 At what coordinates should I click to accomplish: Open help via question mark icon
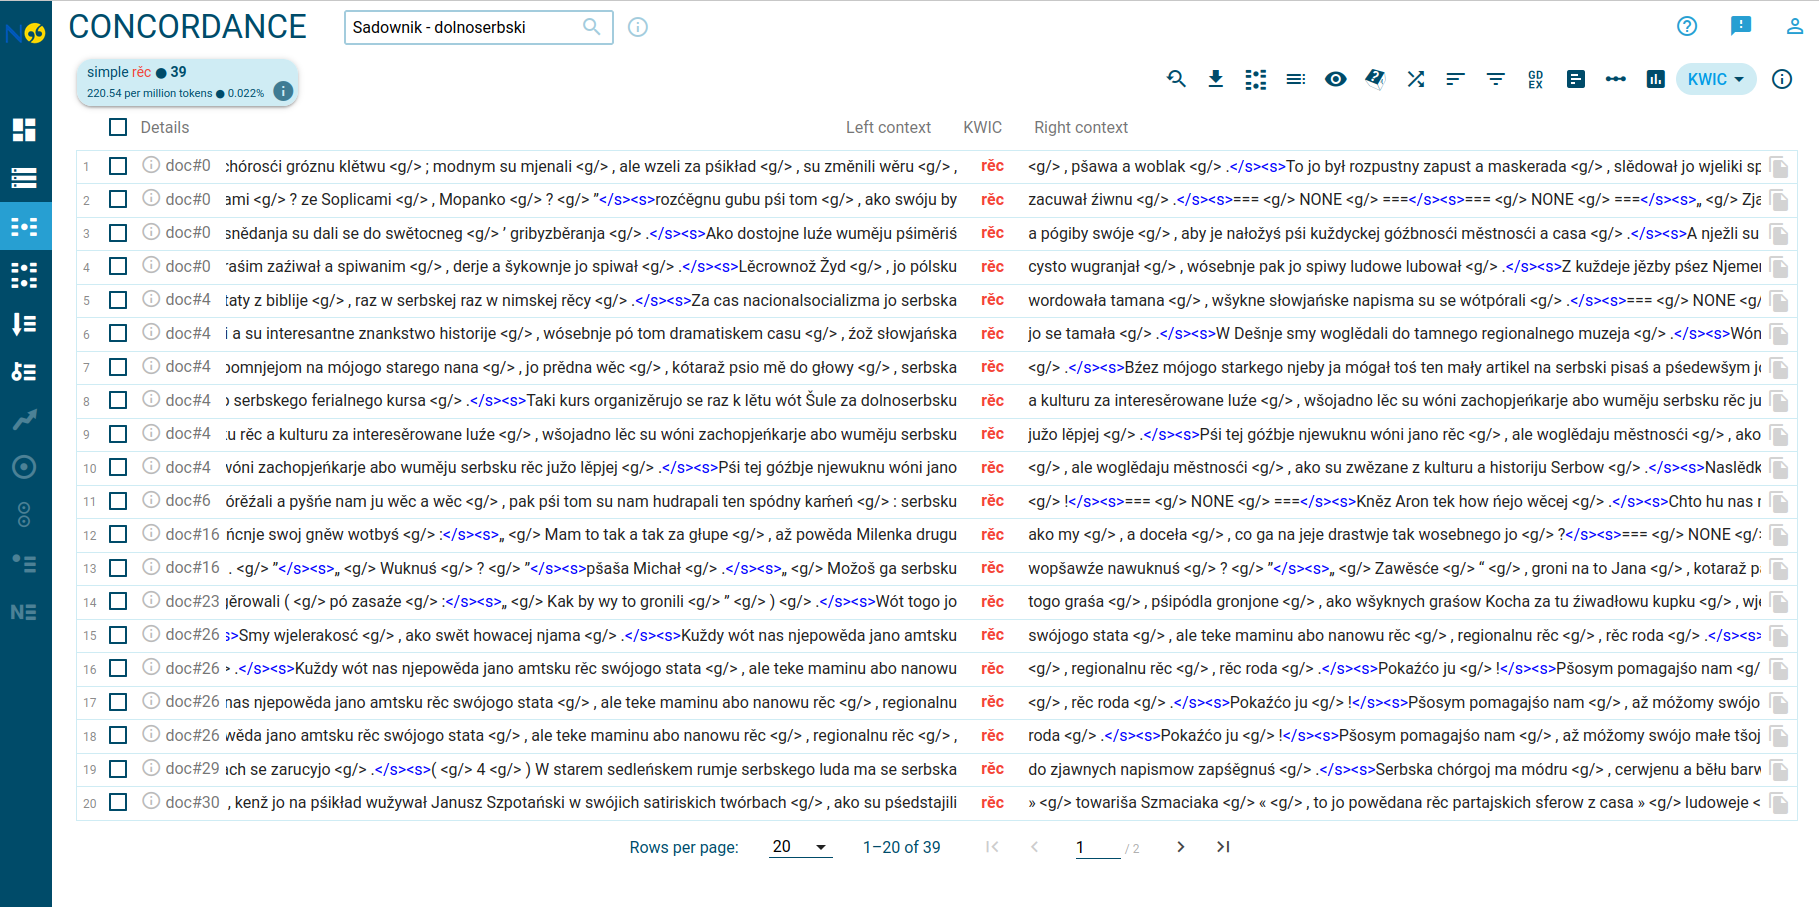(x=1687, y=26)
